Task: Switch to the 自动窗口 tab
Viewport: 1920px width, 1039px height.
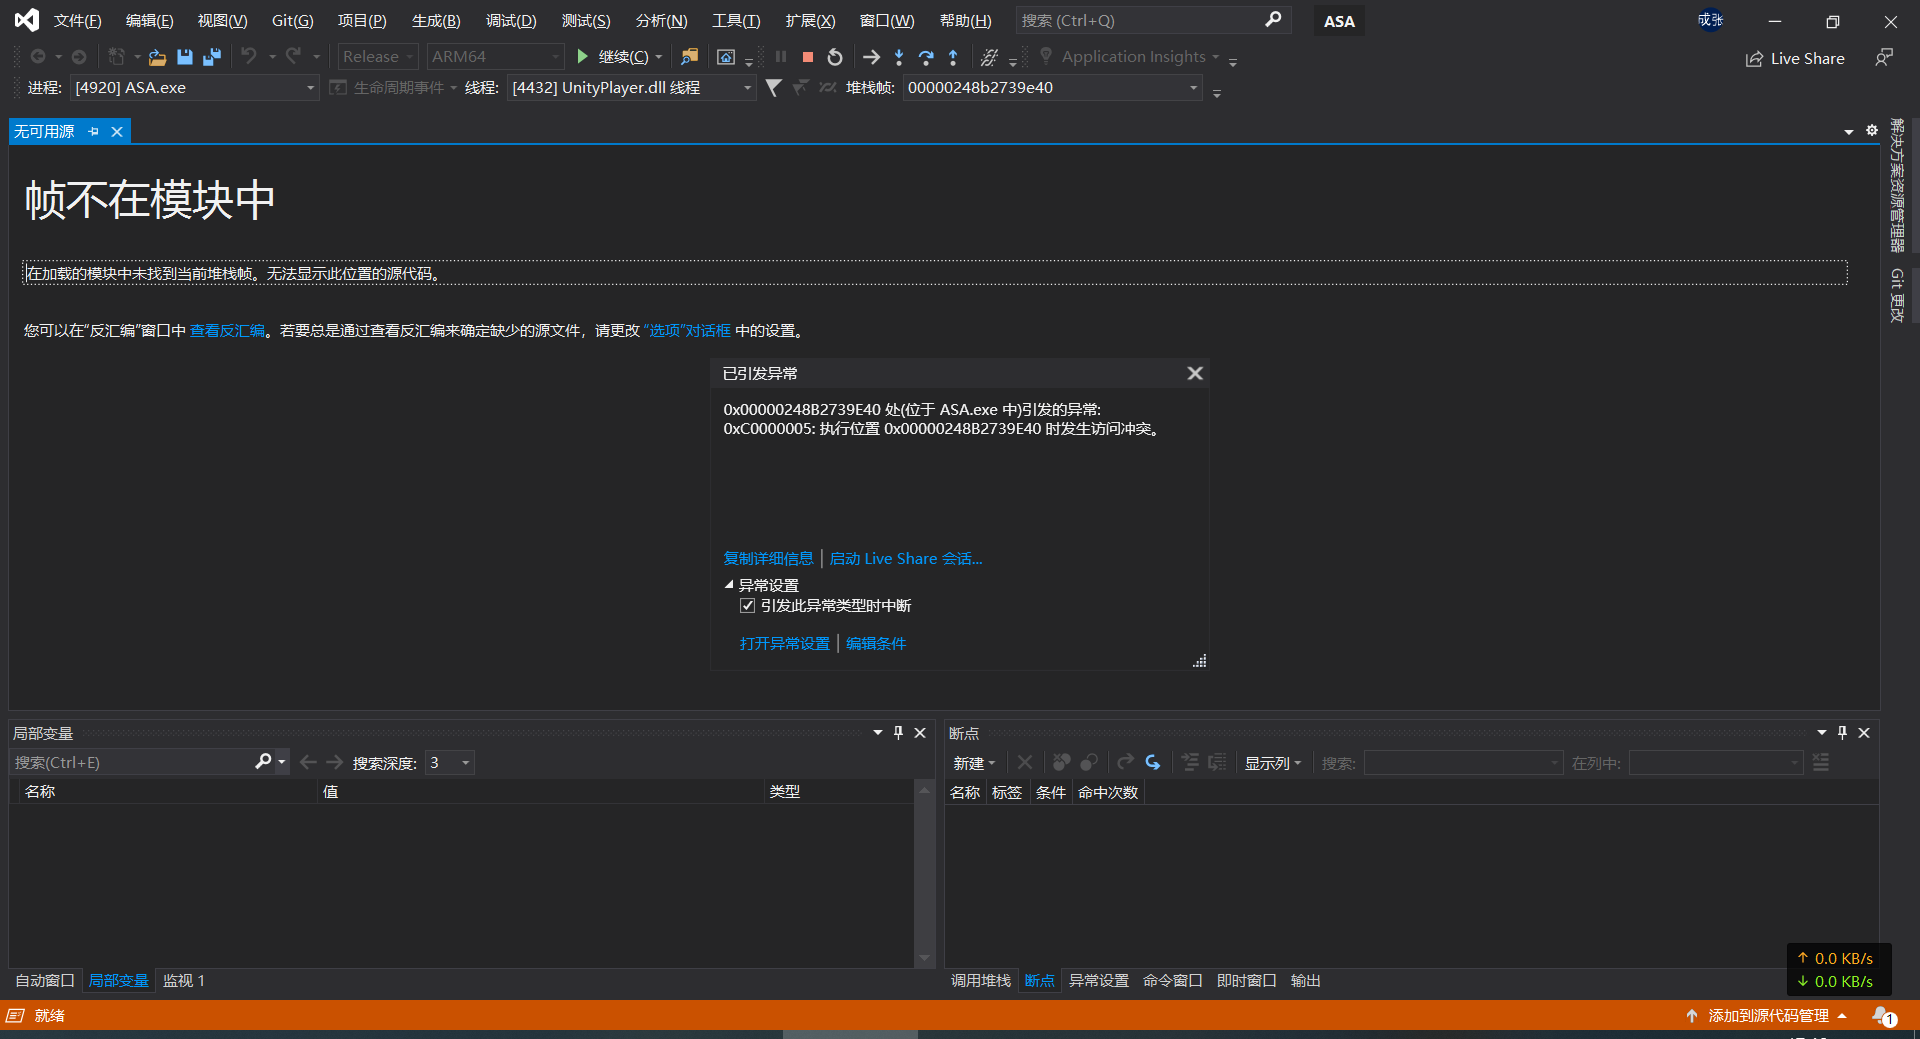Action: (45, 981)
